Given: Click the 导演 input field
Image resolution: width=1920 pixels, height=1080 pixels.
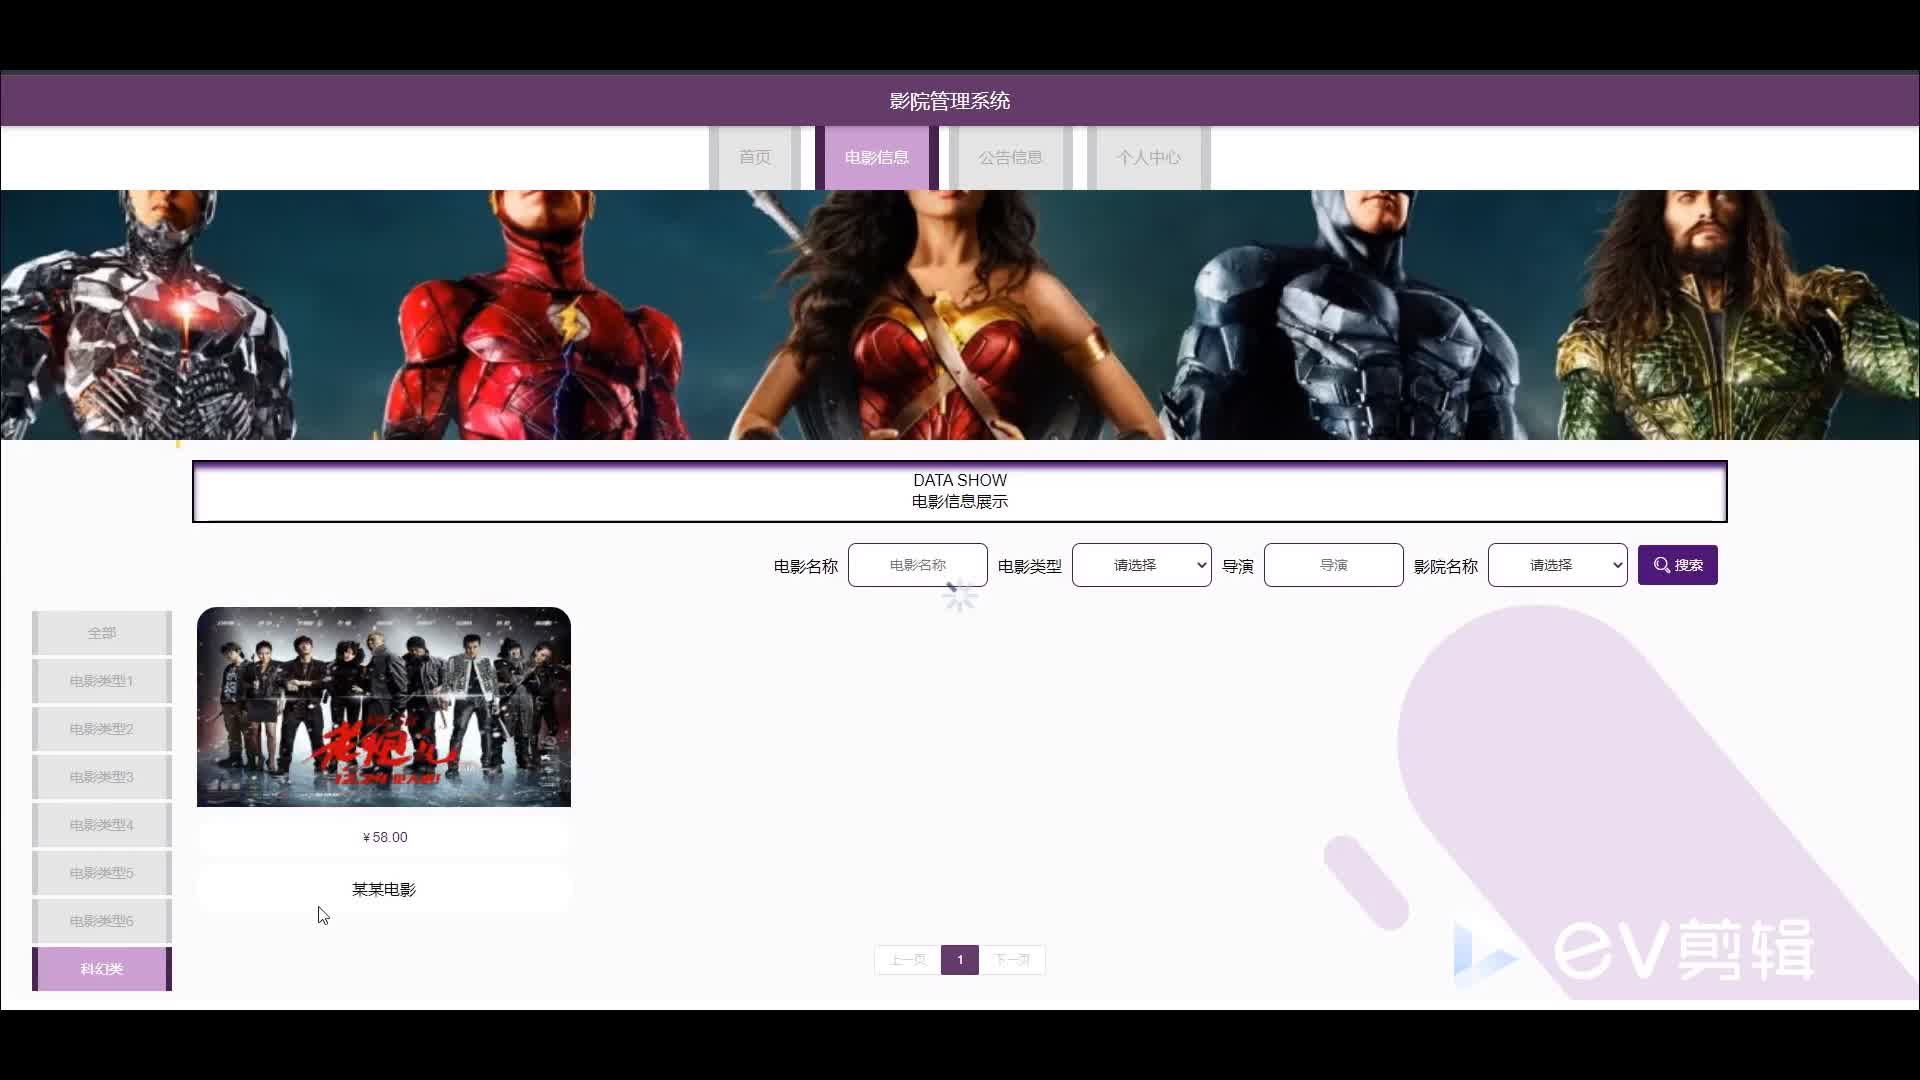Looking at the screenshot, I should click(1334, 565).
